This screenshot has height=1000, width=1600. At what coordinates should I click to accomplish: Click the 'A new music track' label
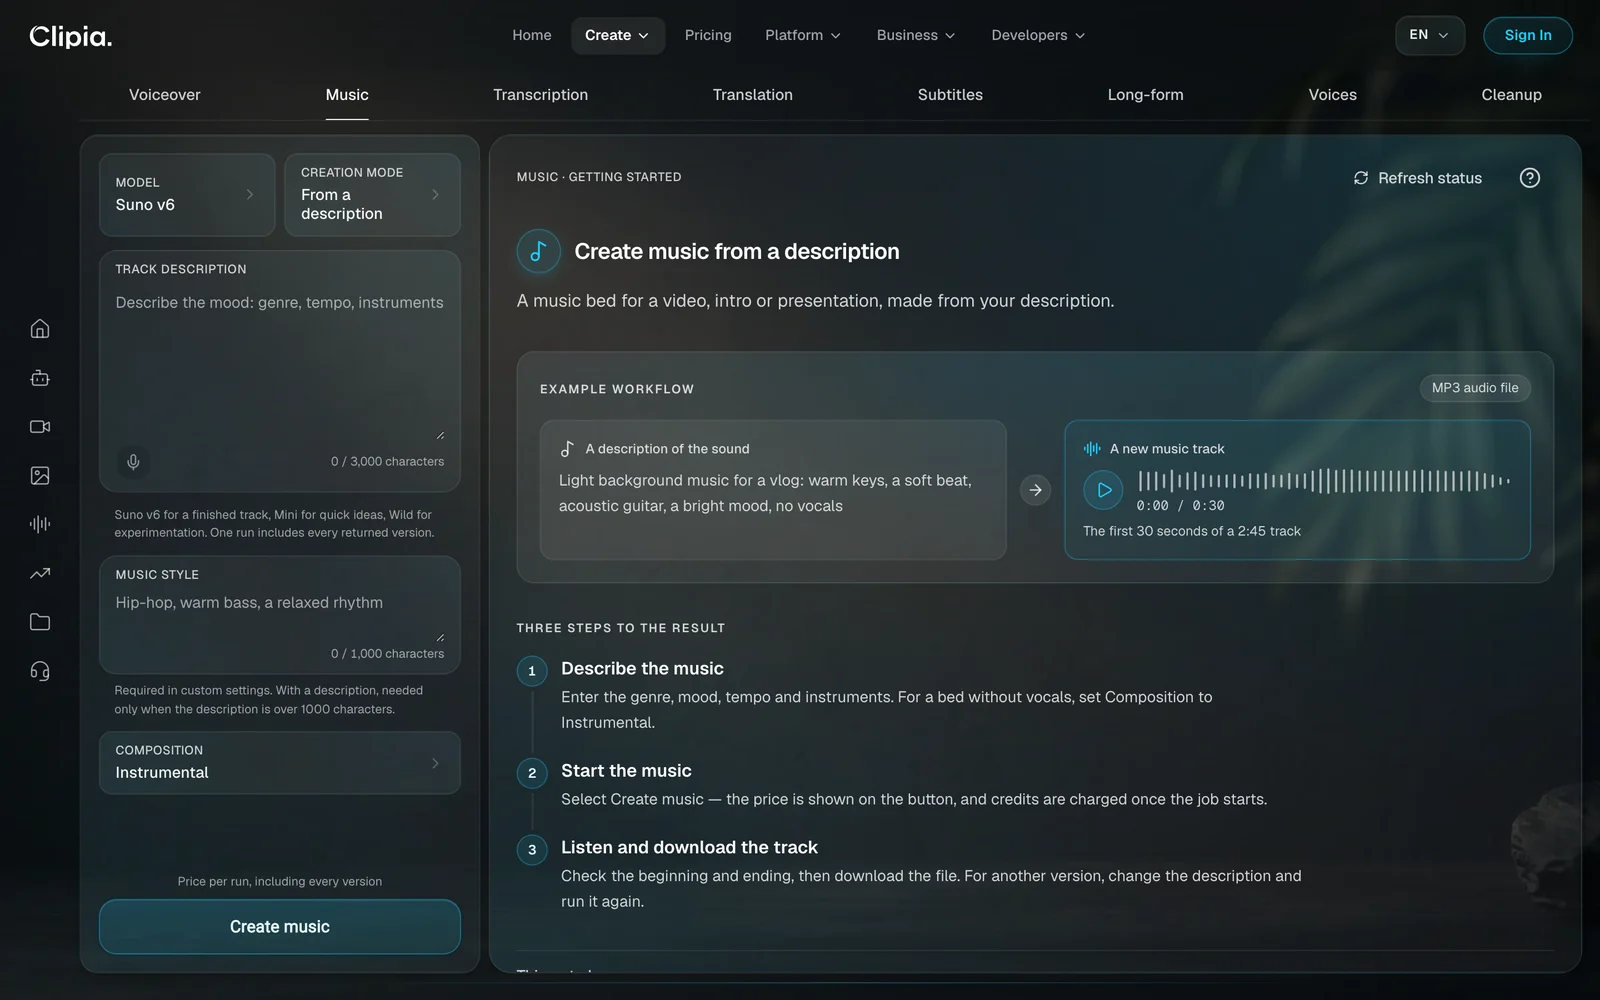click(1167, 449)
